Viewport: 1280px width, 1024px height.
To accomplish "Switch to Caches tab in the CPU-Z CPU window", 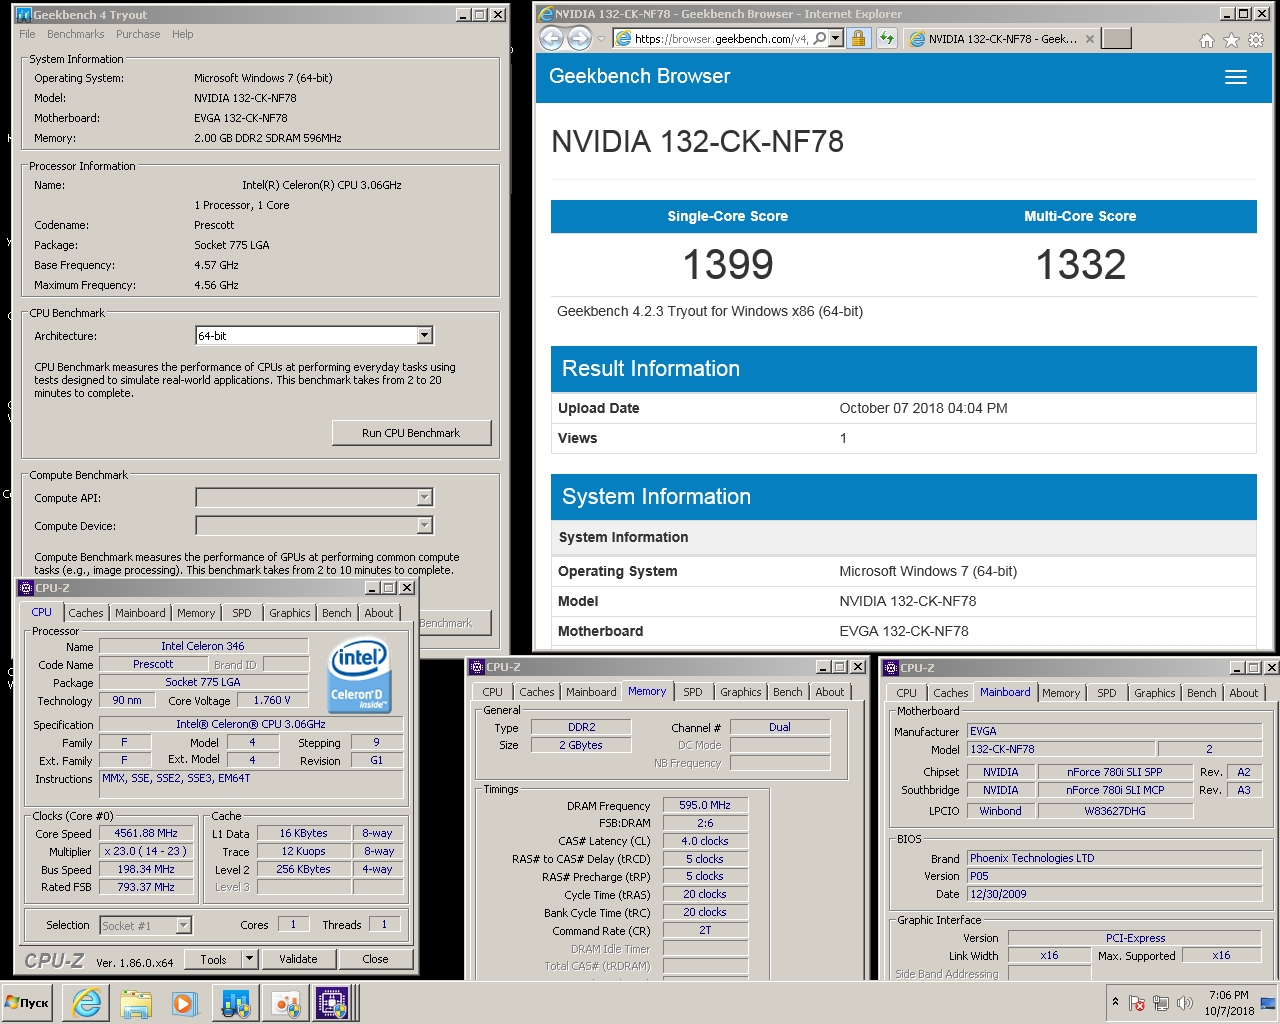I will click(86, 613).
